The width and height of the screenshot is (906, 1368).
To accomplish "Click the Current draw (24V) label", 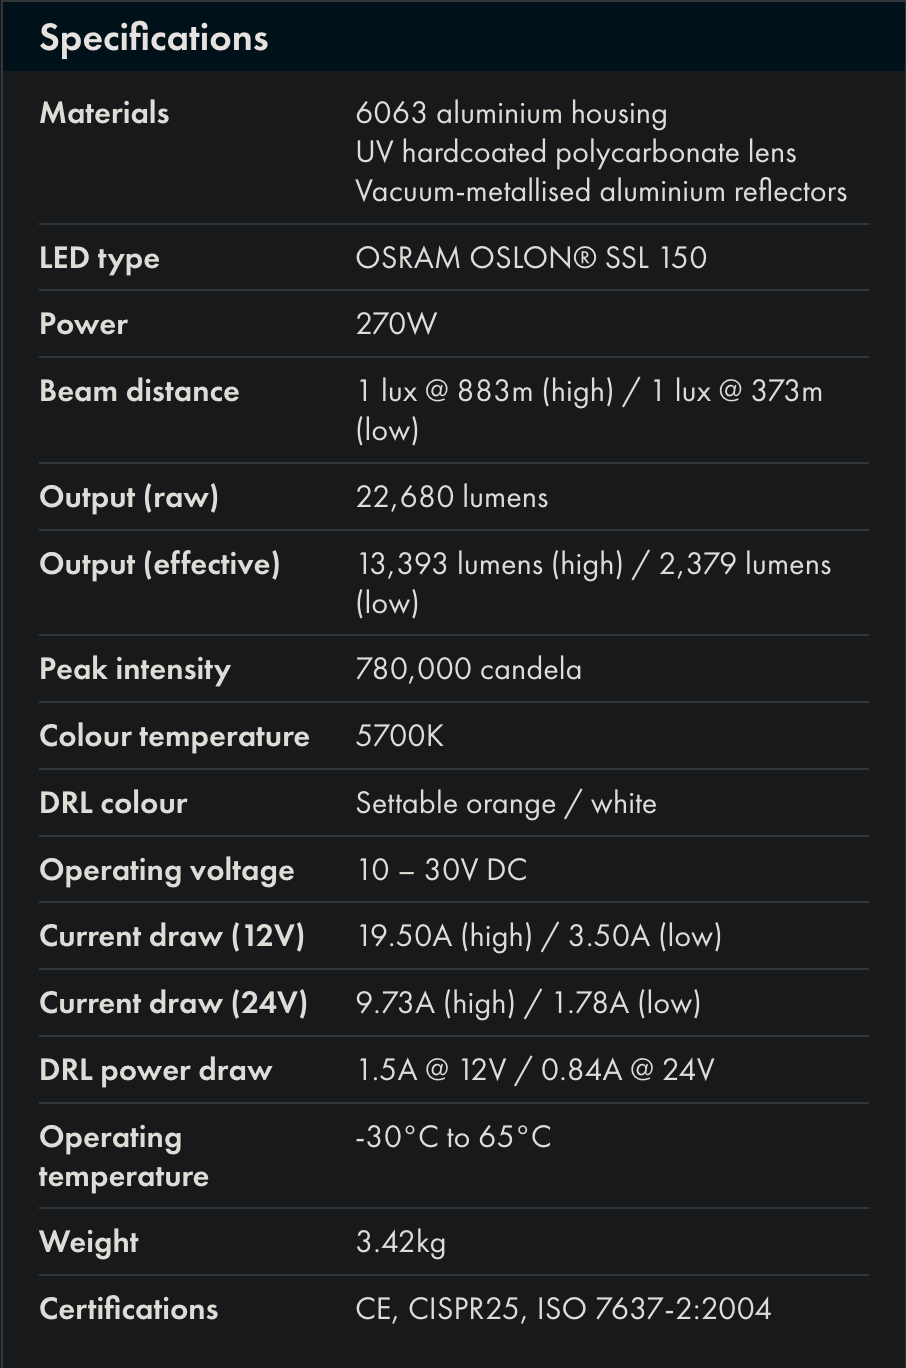I will (173, 1003).
